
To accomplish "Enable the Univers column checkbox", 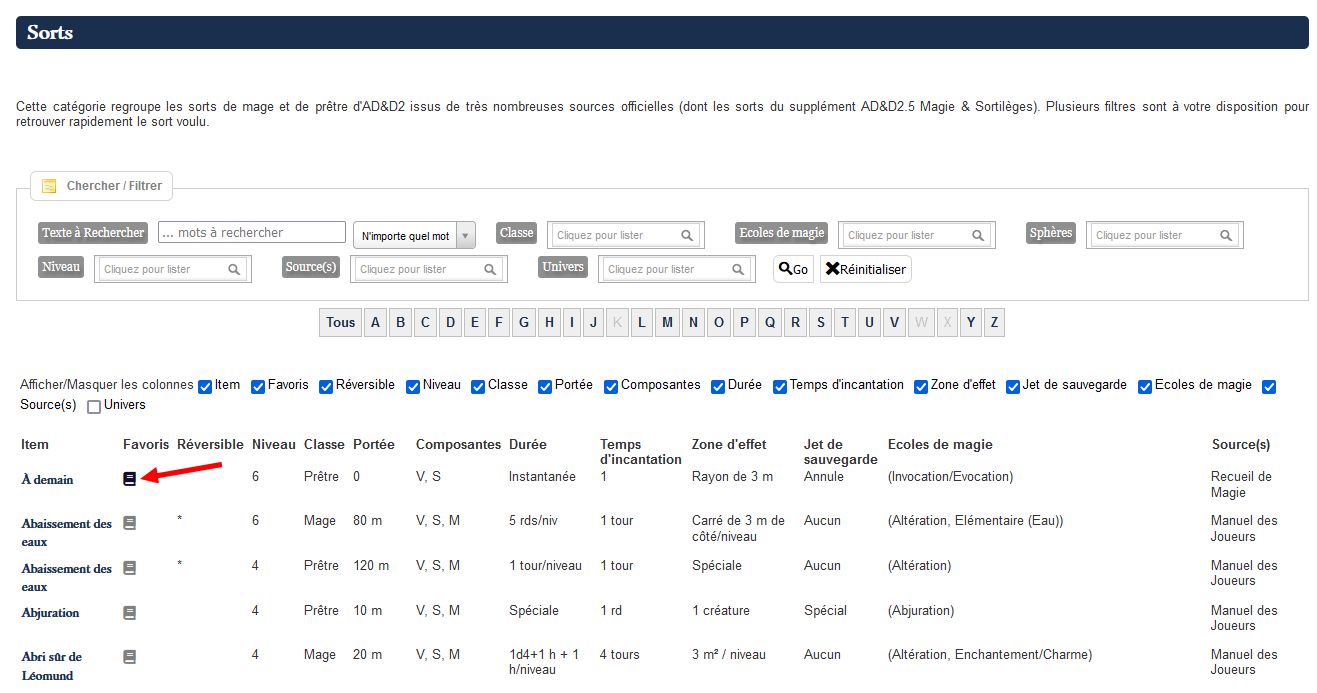I will (x=94, y=406).
